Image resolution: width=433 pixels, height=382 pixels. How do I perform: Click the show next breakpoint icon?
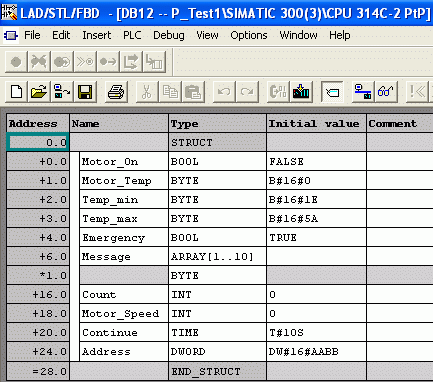85,62
